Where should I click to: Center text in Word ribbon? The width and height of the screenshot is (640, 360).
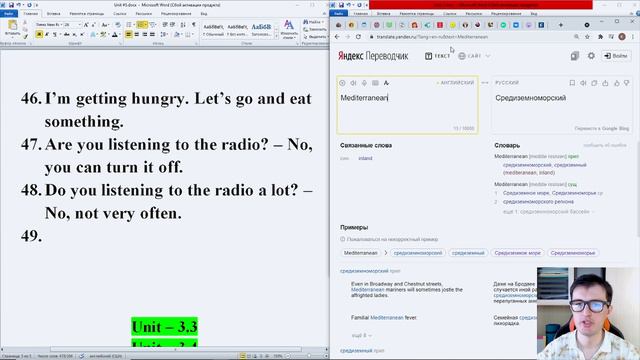(x=137, y=35)
